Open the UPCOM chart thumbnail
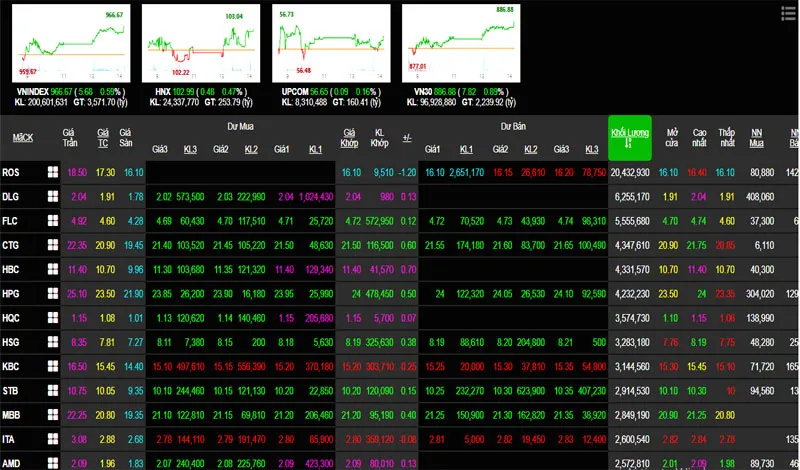The width and height of the screenshot is (800, 470). [331, 43]
